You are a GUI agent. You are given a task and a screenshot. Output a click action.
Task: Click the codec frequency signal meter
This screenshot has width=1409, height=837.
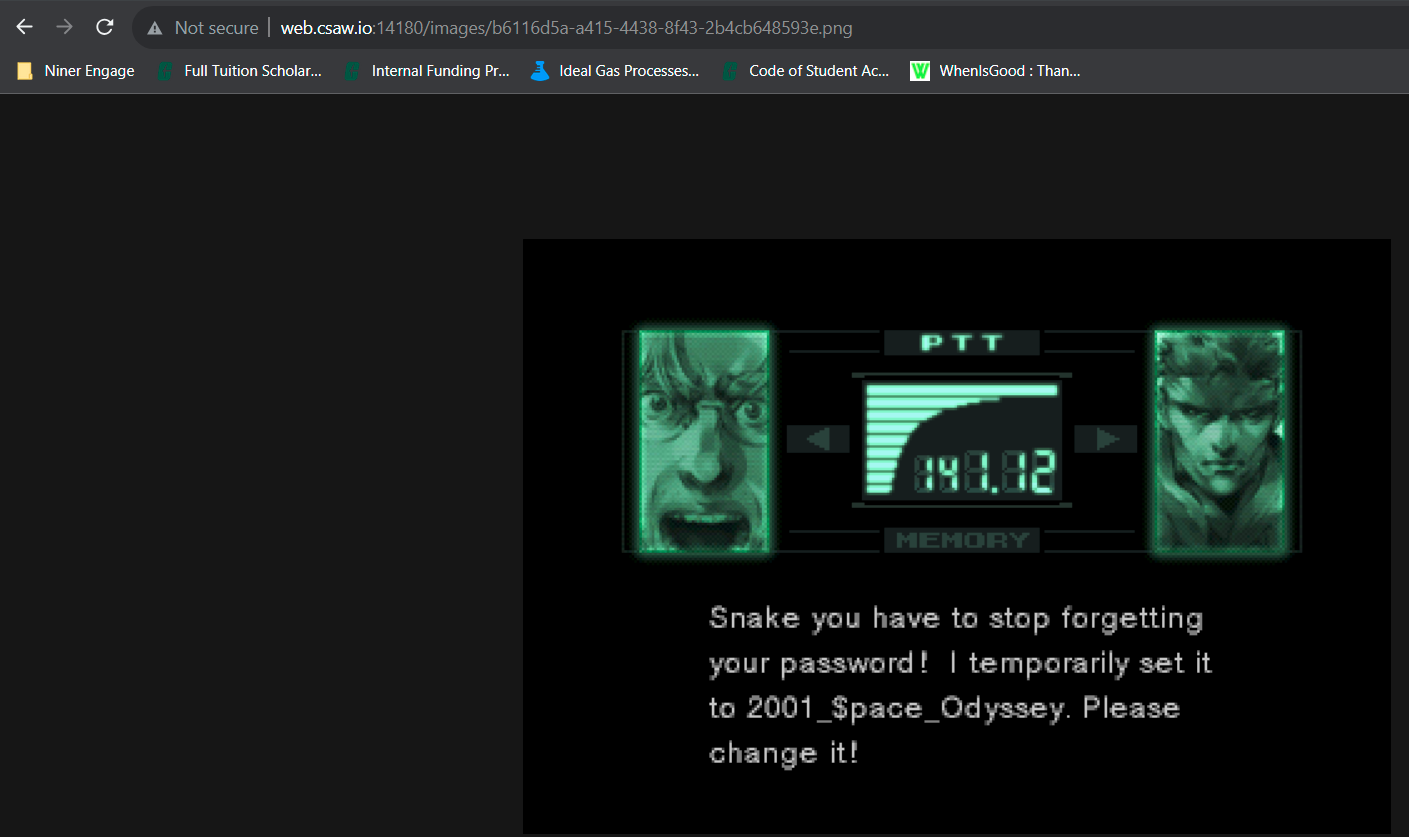[962, 440]
